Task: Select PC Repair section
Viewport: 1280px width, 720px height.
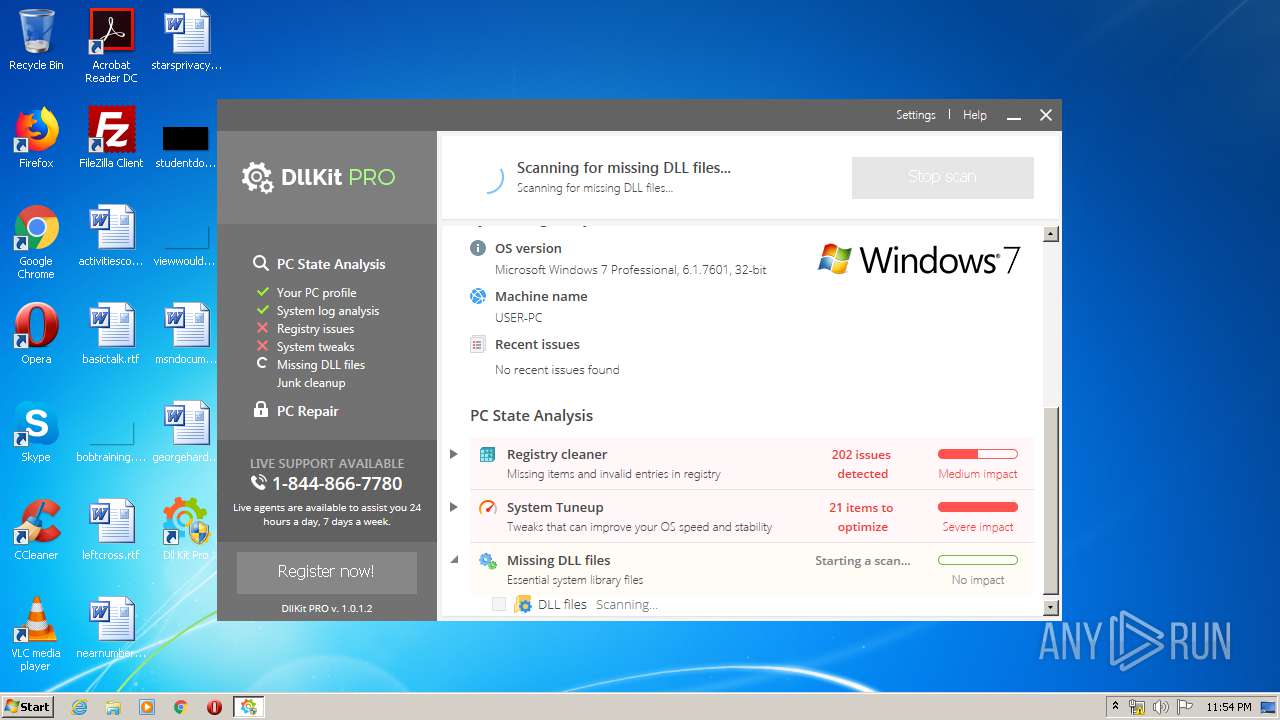Action: (308, 411)
